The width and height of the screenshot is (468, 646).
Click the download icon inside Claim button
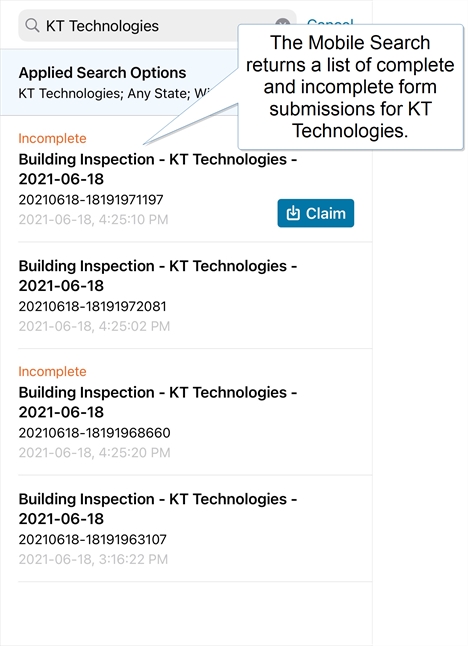click(293, 213)
